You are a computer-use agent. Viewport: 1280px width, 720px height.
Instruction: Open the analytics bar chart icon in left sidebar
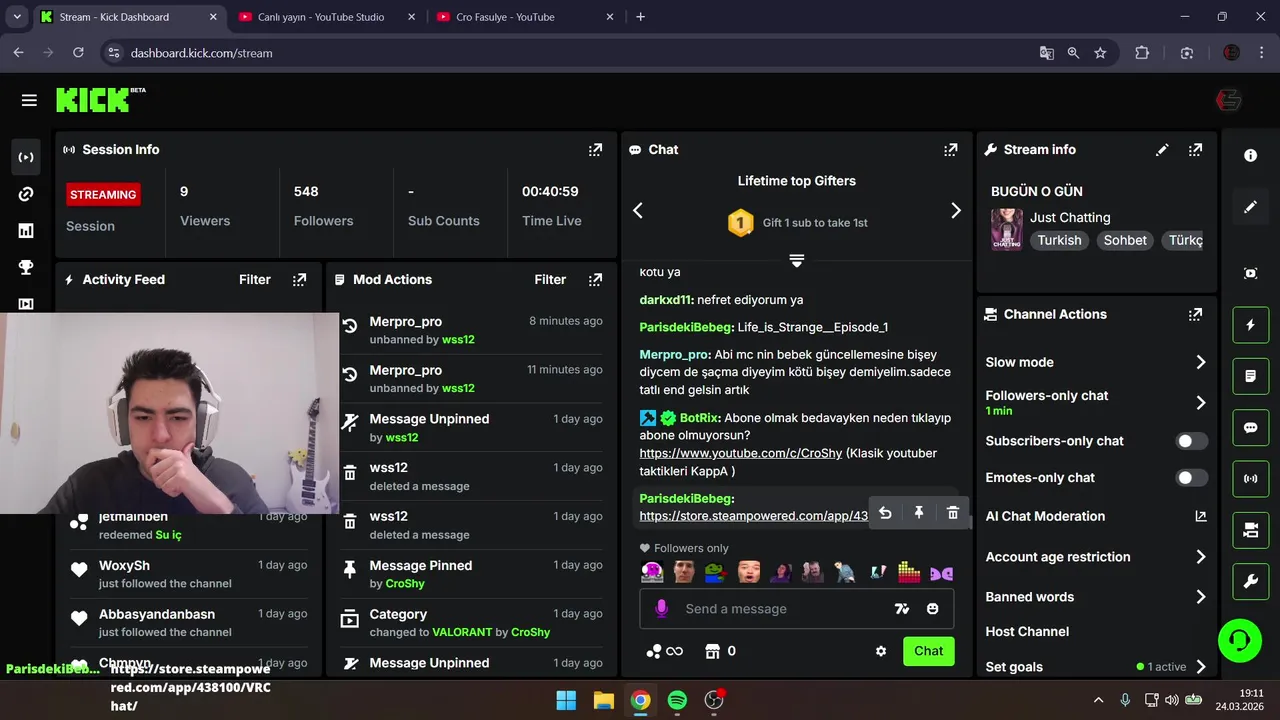tap(27, 231)
